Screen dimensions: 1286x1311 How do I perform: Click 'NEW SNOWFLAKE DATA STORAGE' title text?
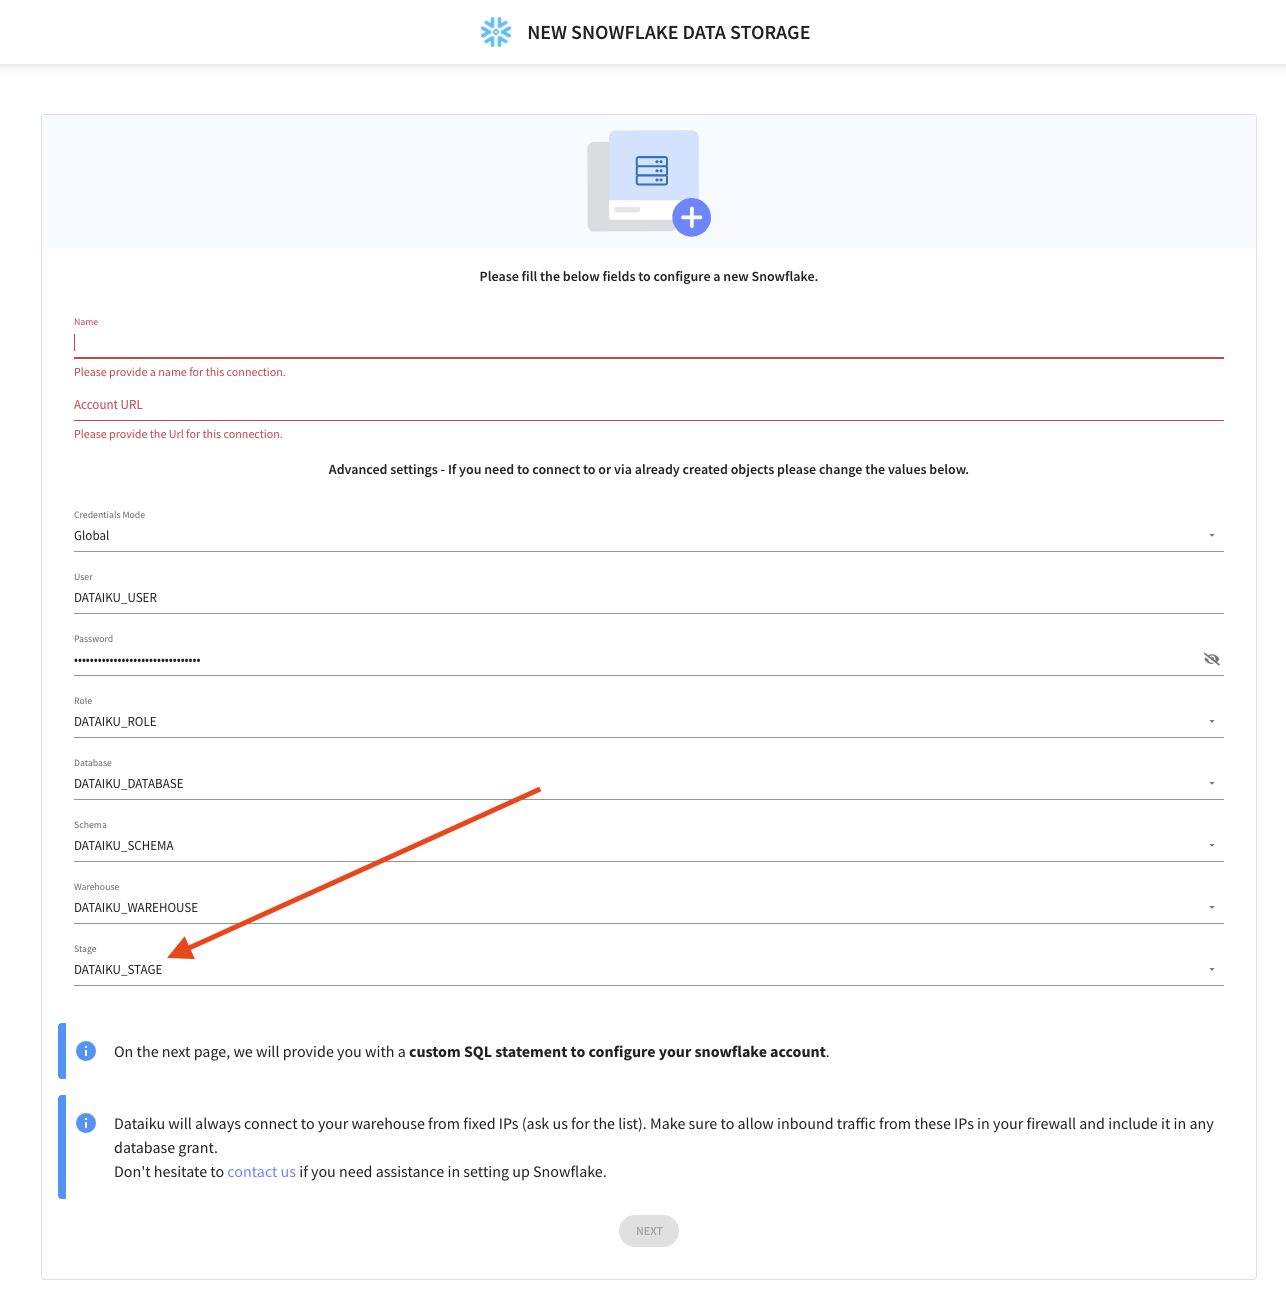point(669,33)
